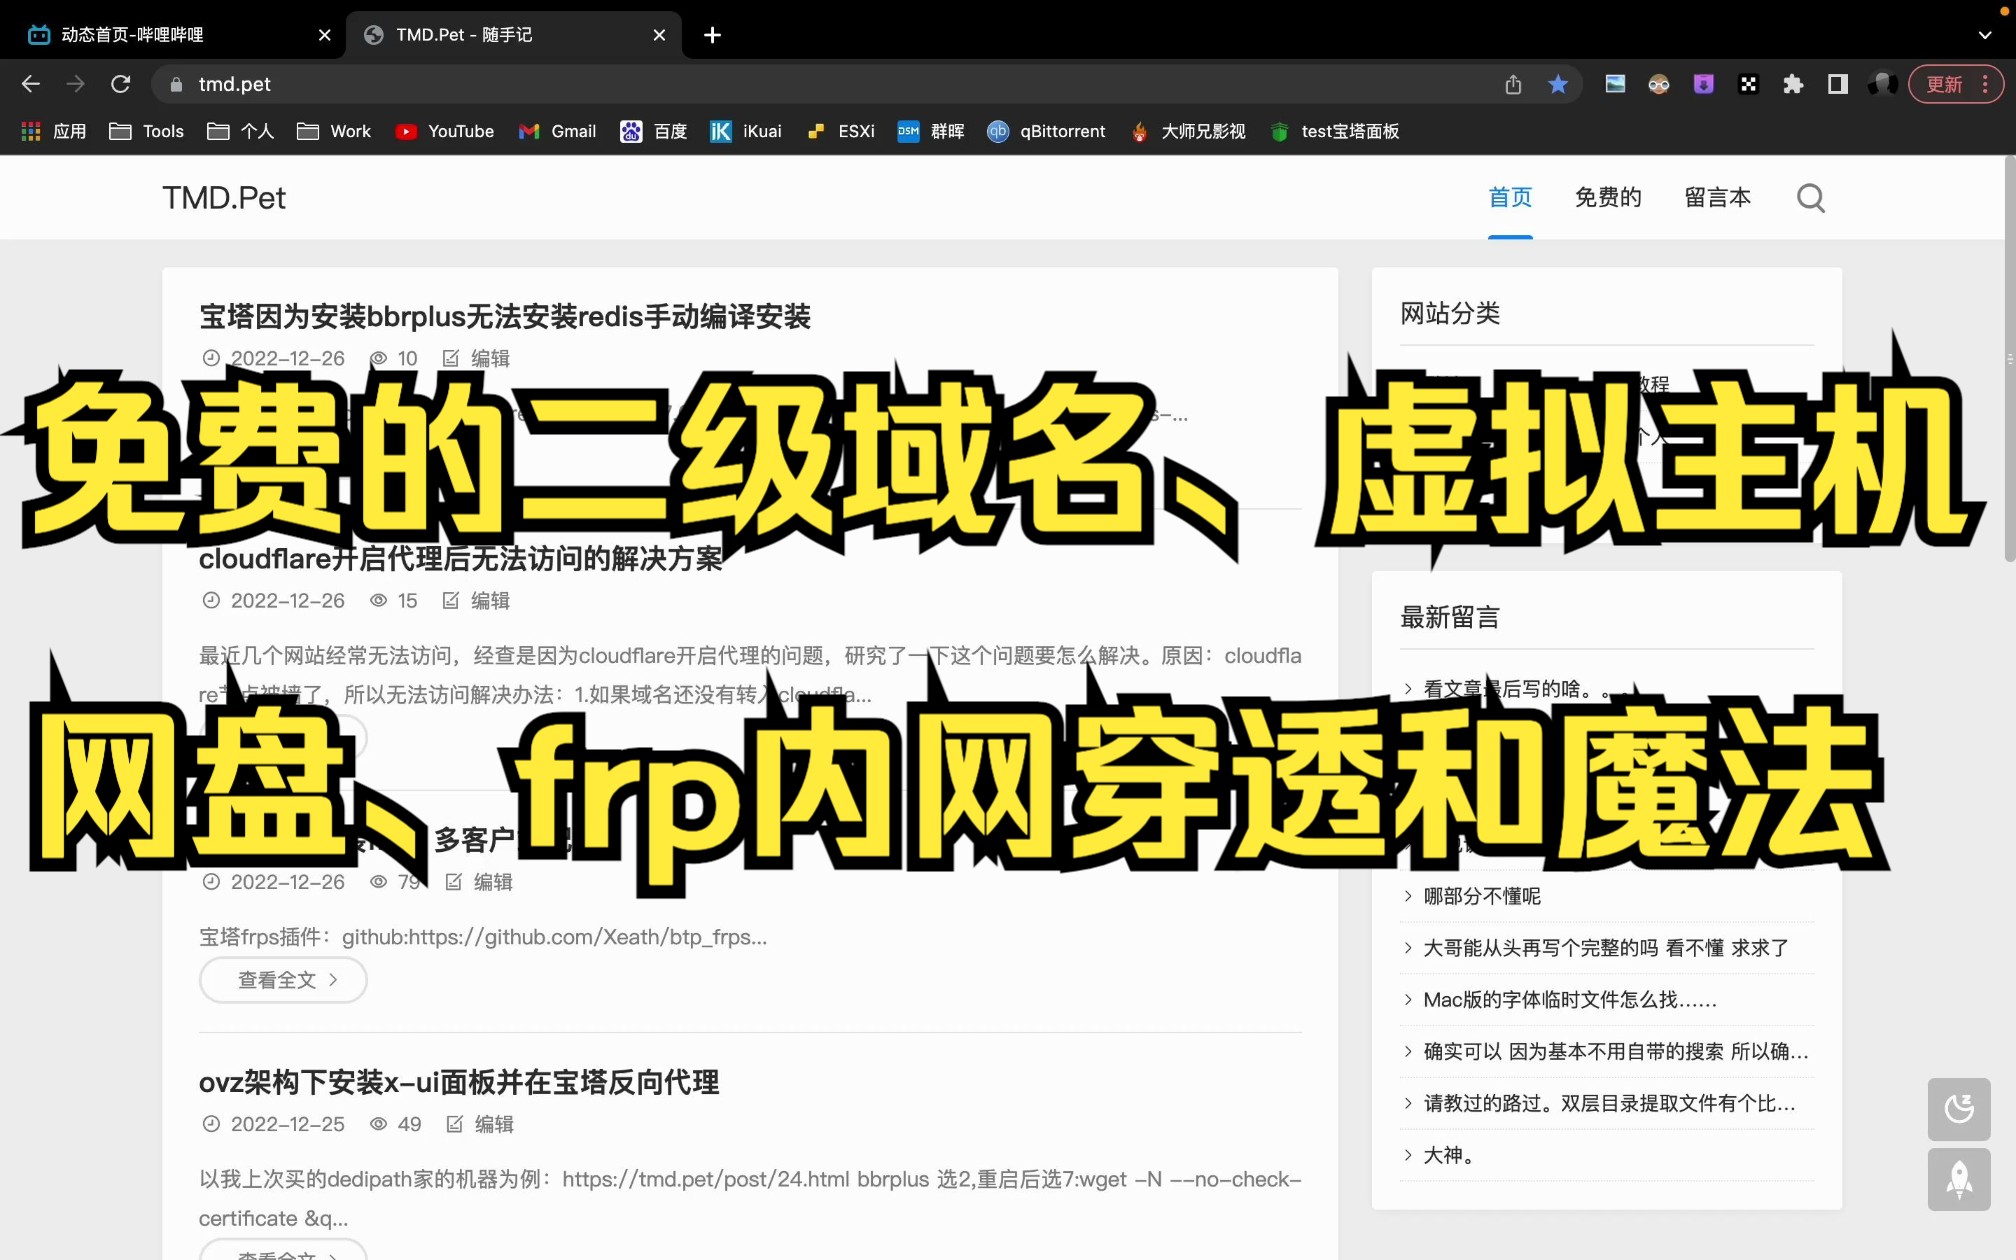Open the comment 请教过的路过。双层目录
The width and height of the screenshot is (2016, 1260).
[x=1610, y=1104]
